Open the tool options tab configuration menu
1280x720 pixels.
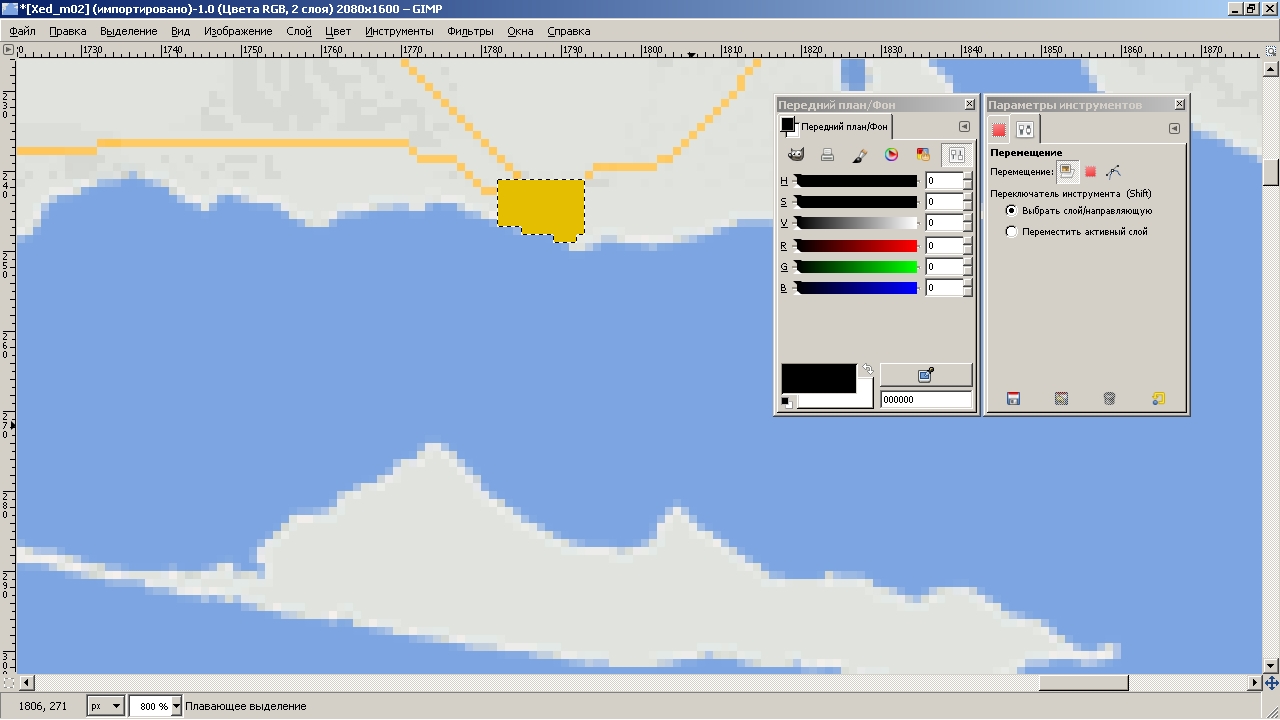point(1174,128)
